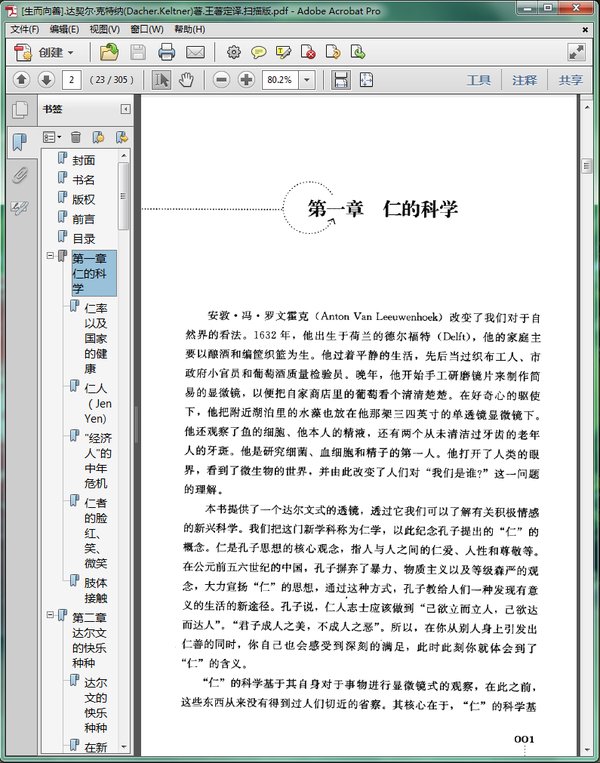The height and width of the screenshot is (763, 600).
Task: Click the find current bookmark icon
Action: pyautogui.click(x=122, y=137)
